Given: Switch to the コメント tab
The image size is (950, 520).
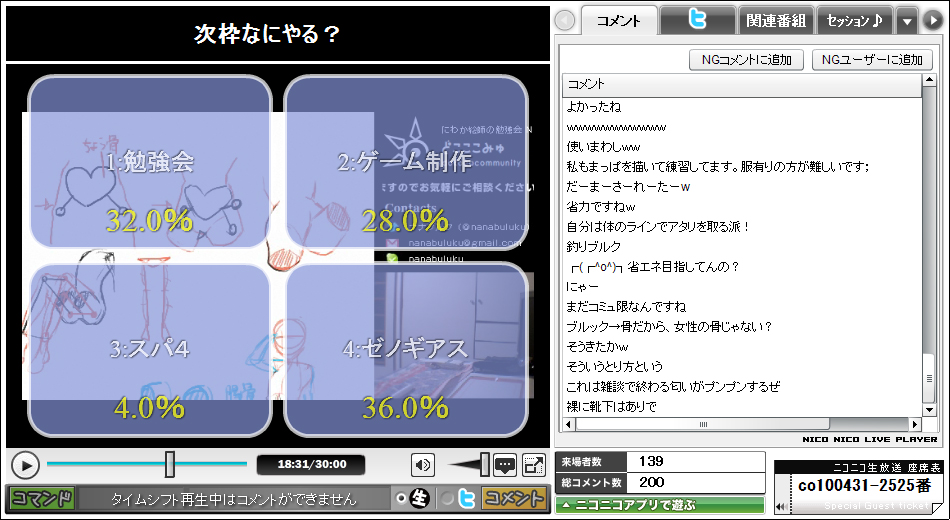Looking at the screenshot, I should (x=619, y=21).
